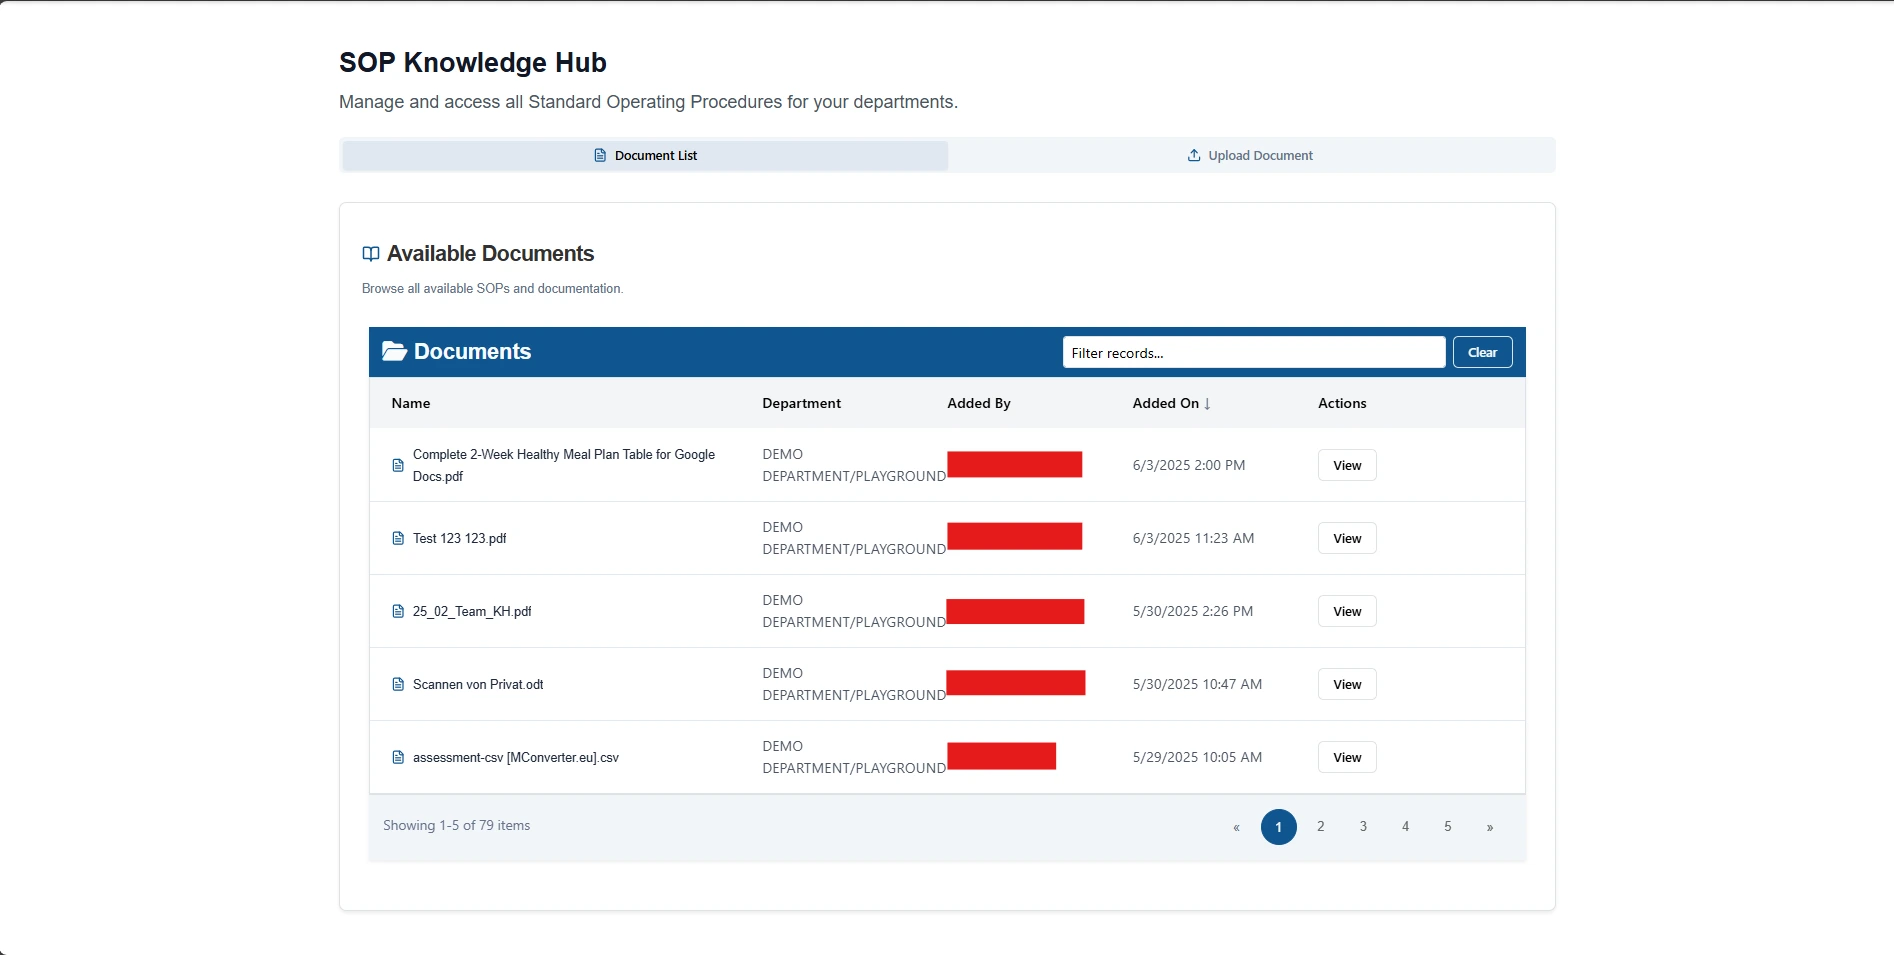View the Test 123 123.pdf document

[1347, 538]
